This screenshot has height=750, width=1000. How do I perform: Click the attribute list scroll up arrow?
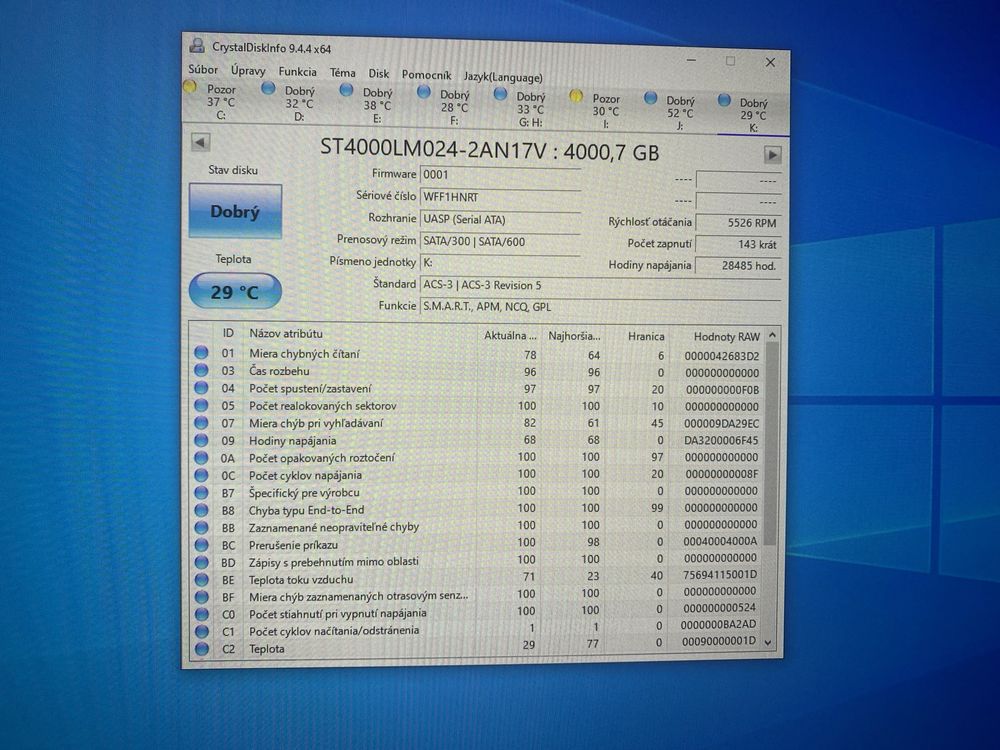(772, 335)
